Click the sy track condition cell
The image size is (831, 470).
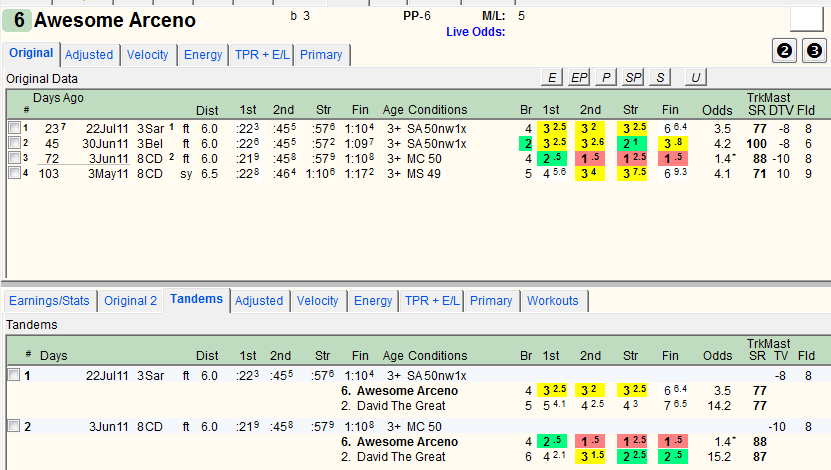click(x=186, y=173)
